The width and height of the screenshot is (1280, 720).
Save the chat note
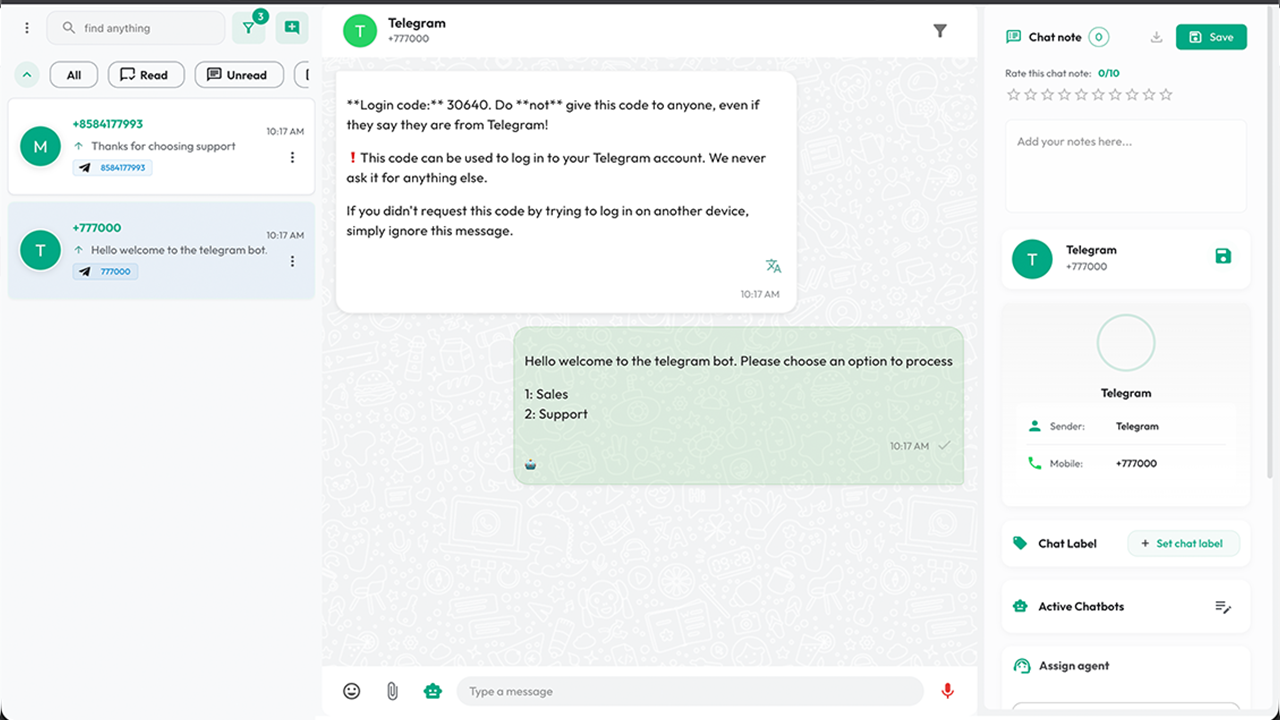click(x=1211, y=37)
